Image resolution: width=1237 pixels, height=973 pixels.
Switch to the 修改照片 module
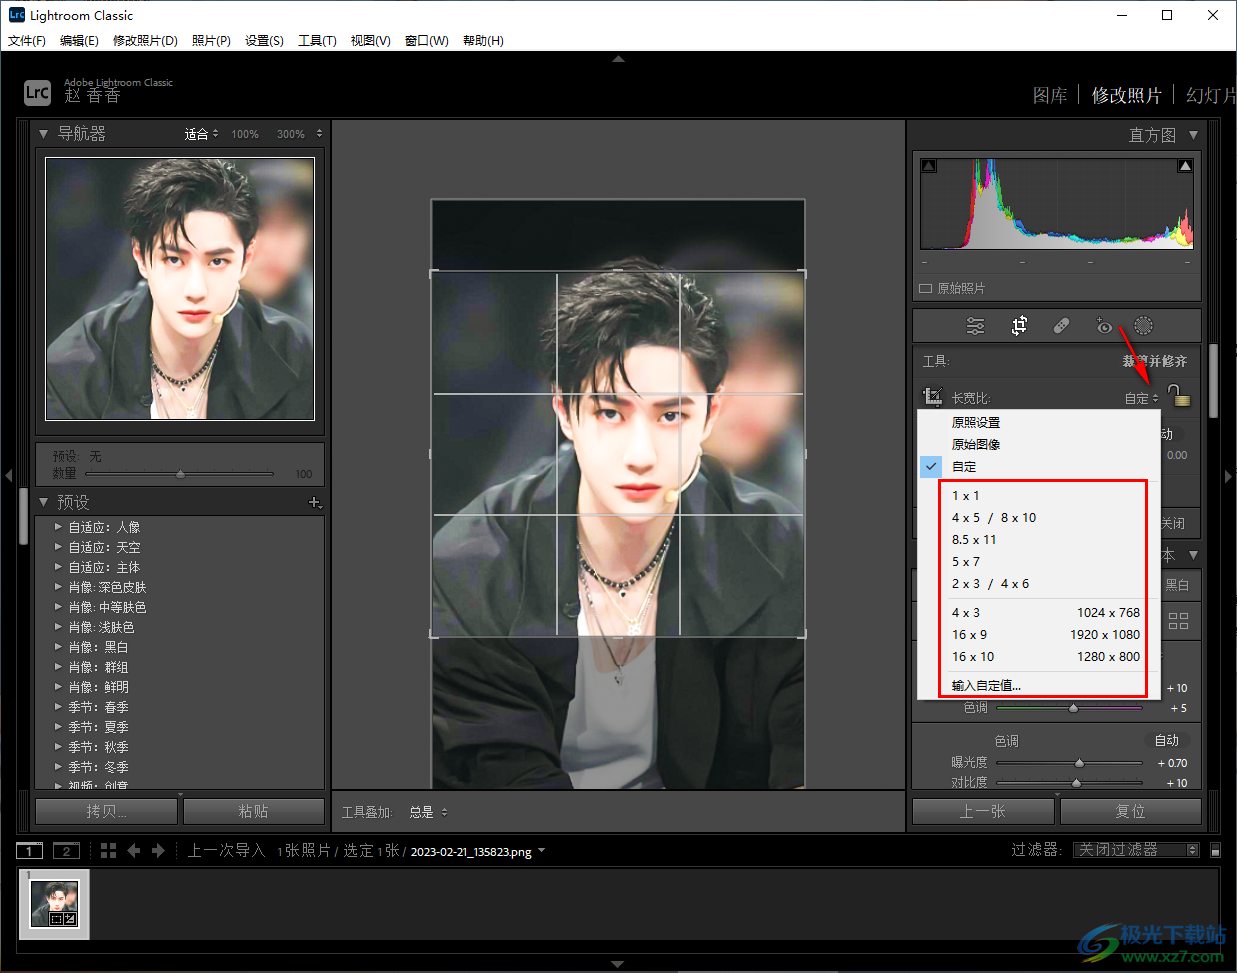coord(1126,95)
